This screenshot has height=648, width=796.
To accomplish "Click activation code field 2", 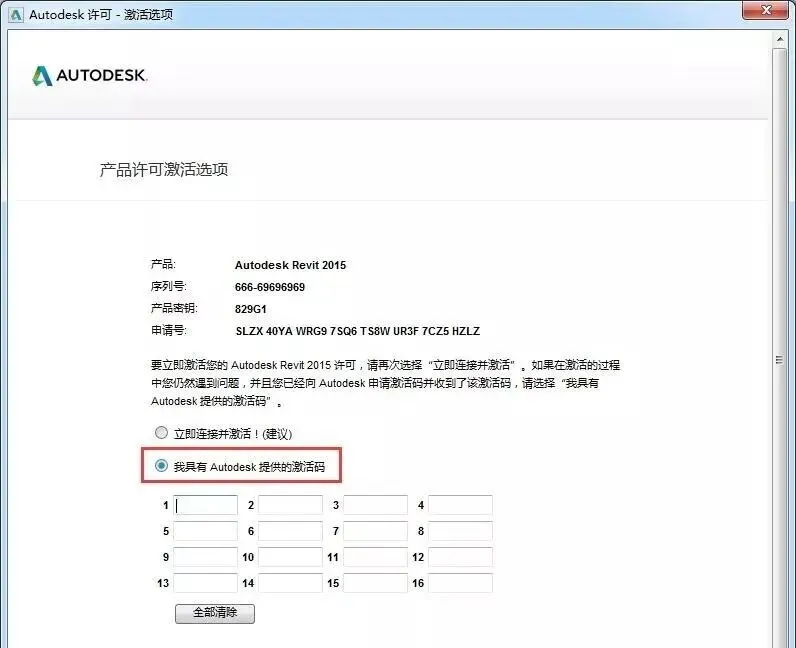I will click(290, 505).
